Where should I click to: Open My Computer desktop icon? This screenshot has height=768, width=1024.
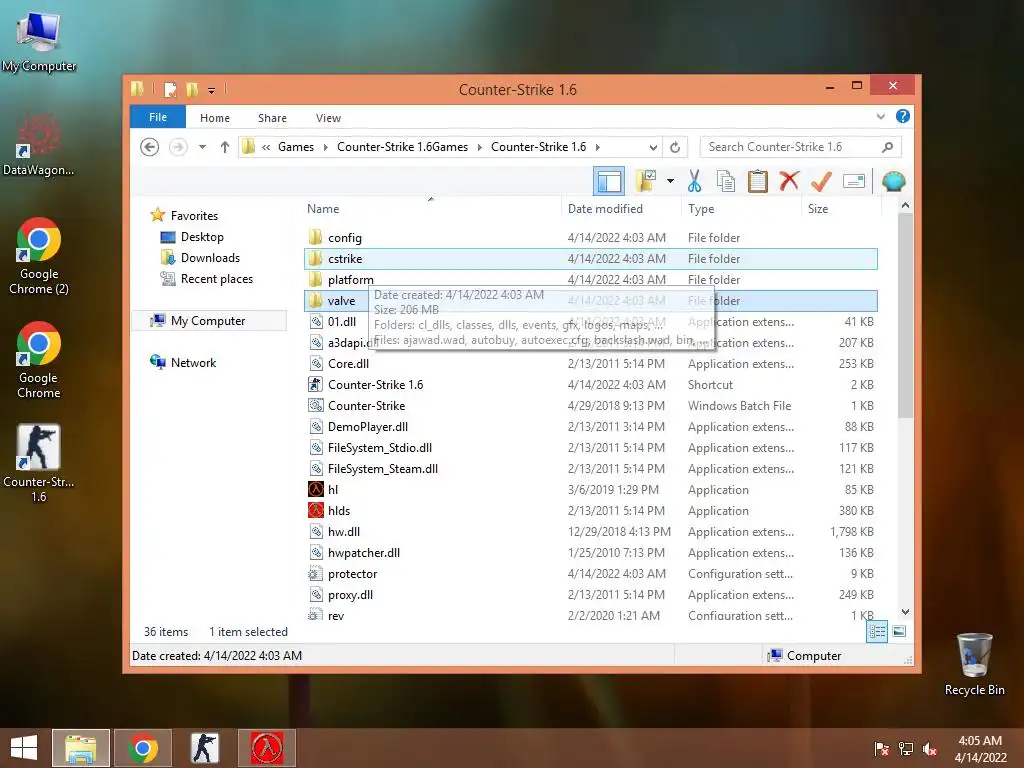tap(39, 39)
